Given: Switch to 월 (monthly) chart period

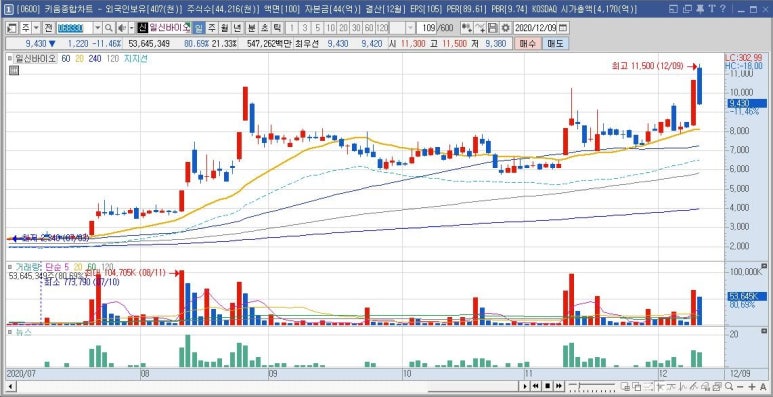Looking at the screenshot, I should pyautogui.click(x=223, y=28).
